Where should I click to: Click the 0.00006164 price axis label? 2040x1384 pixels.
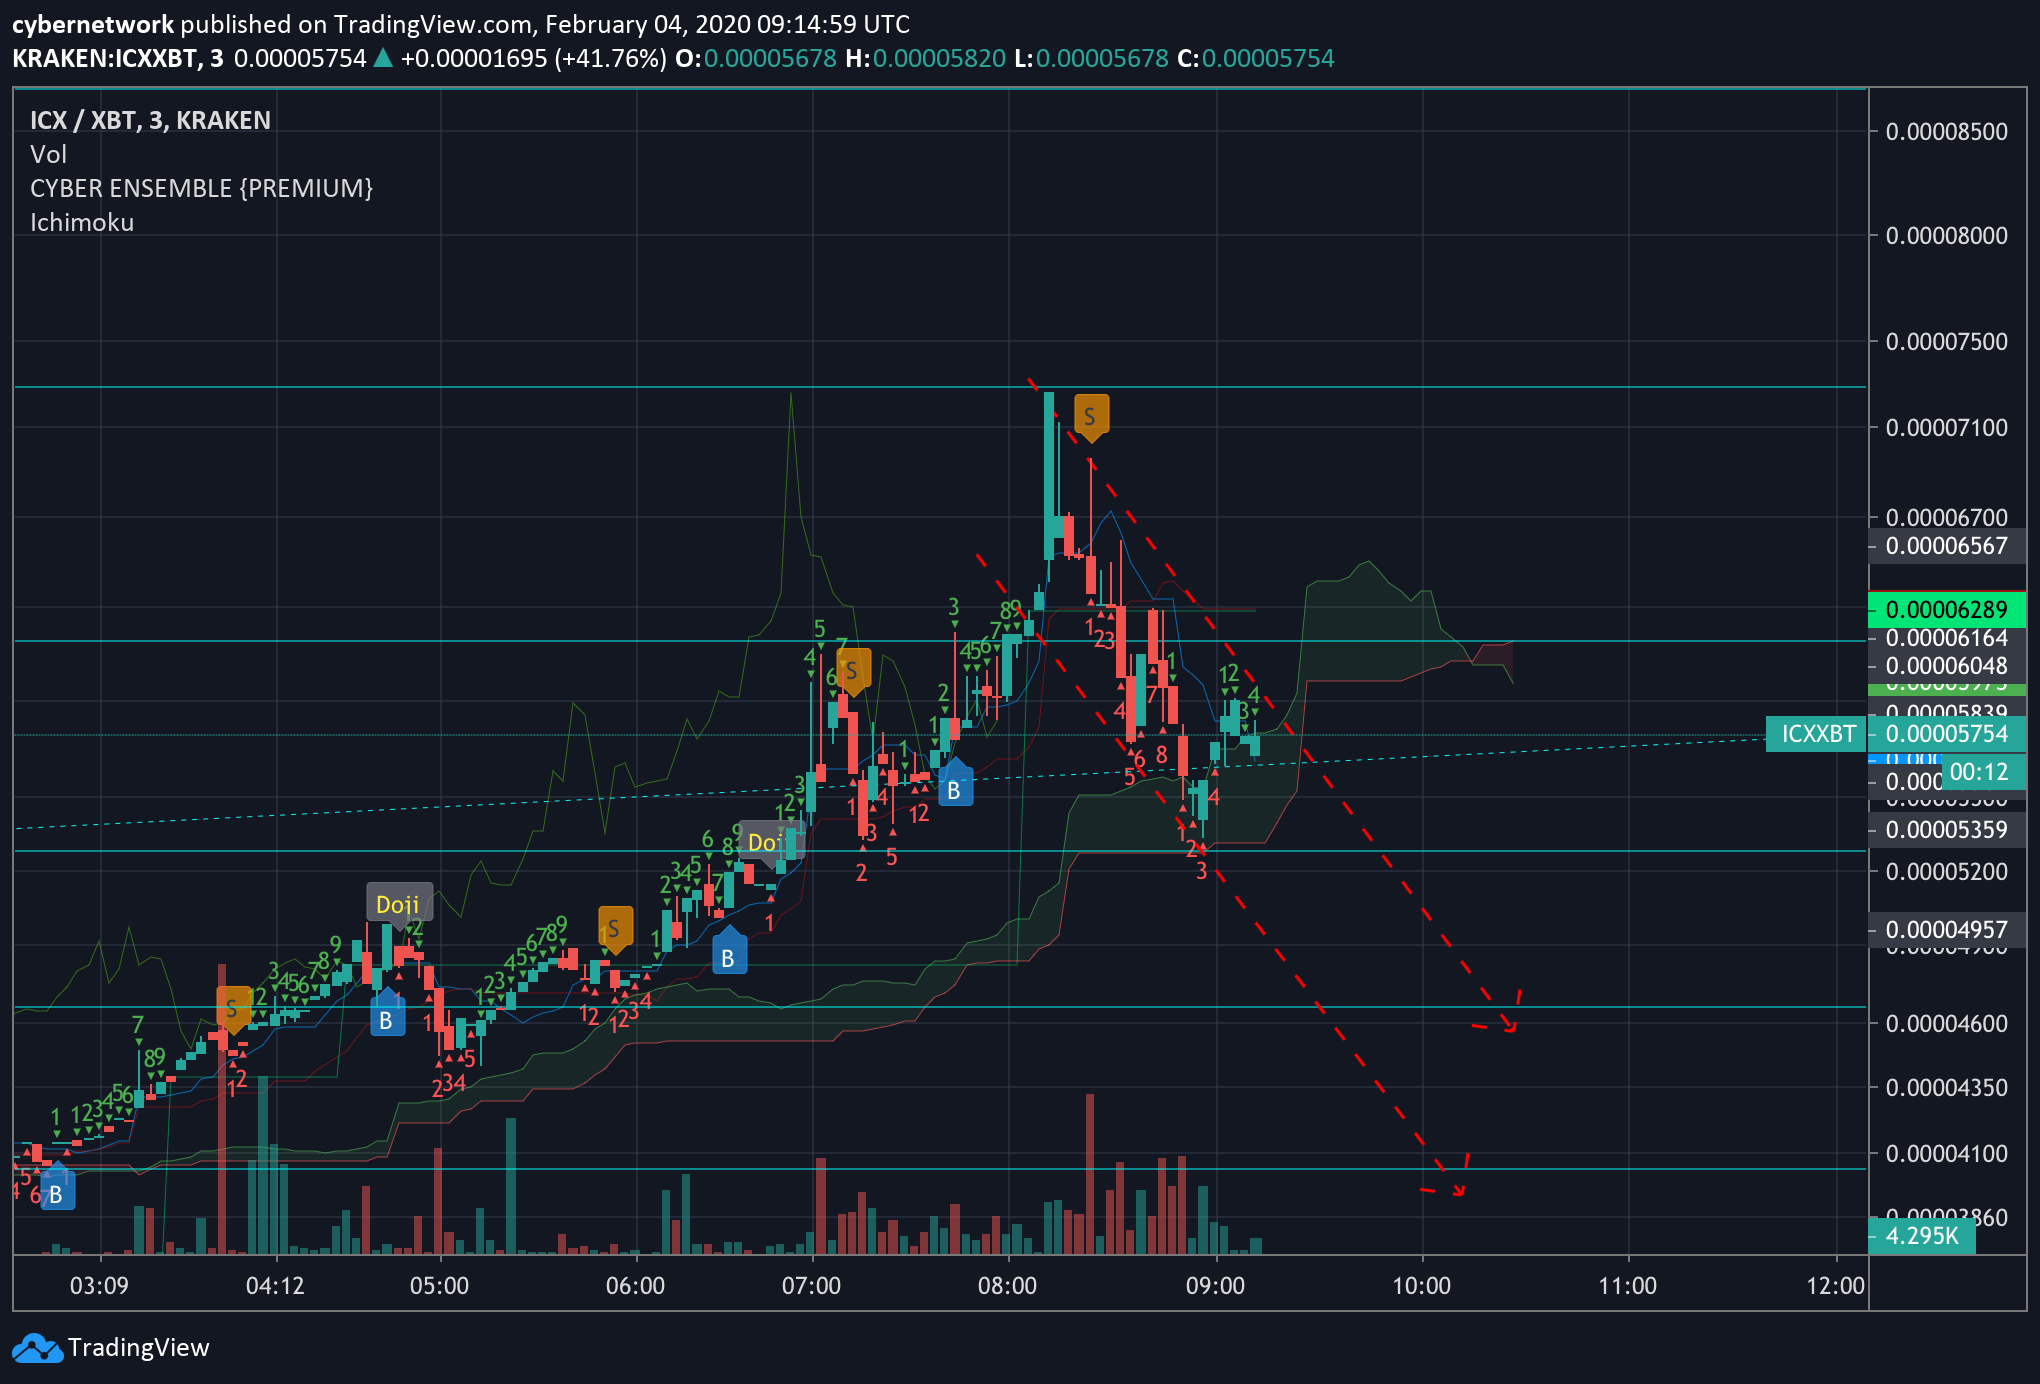tap(1947, 638)
